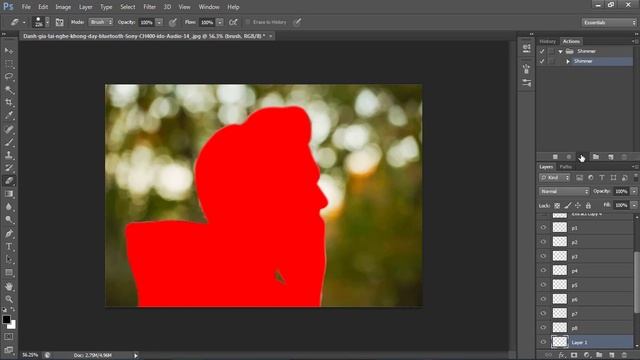Open the Filter menu
The image size is (640, 360).
coord(149,7)
